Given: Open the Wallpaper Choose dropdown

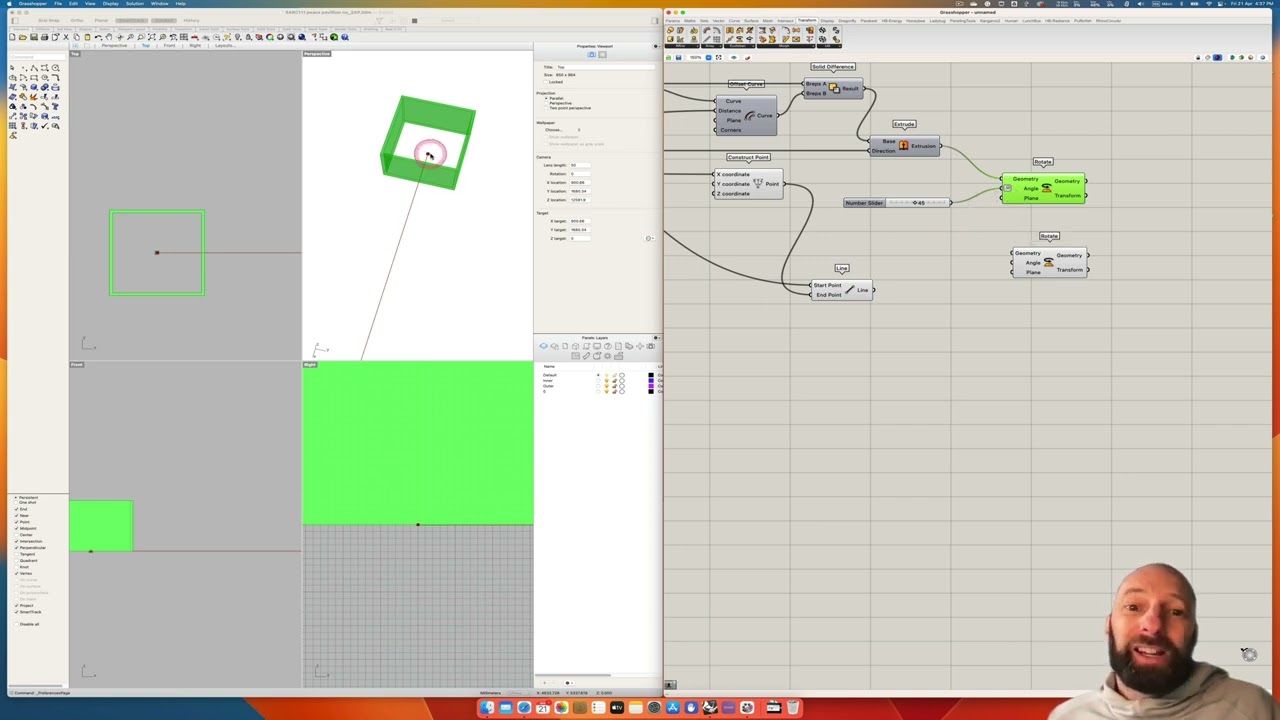Looking at the screenshot, I should coord(563,130).
